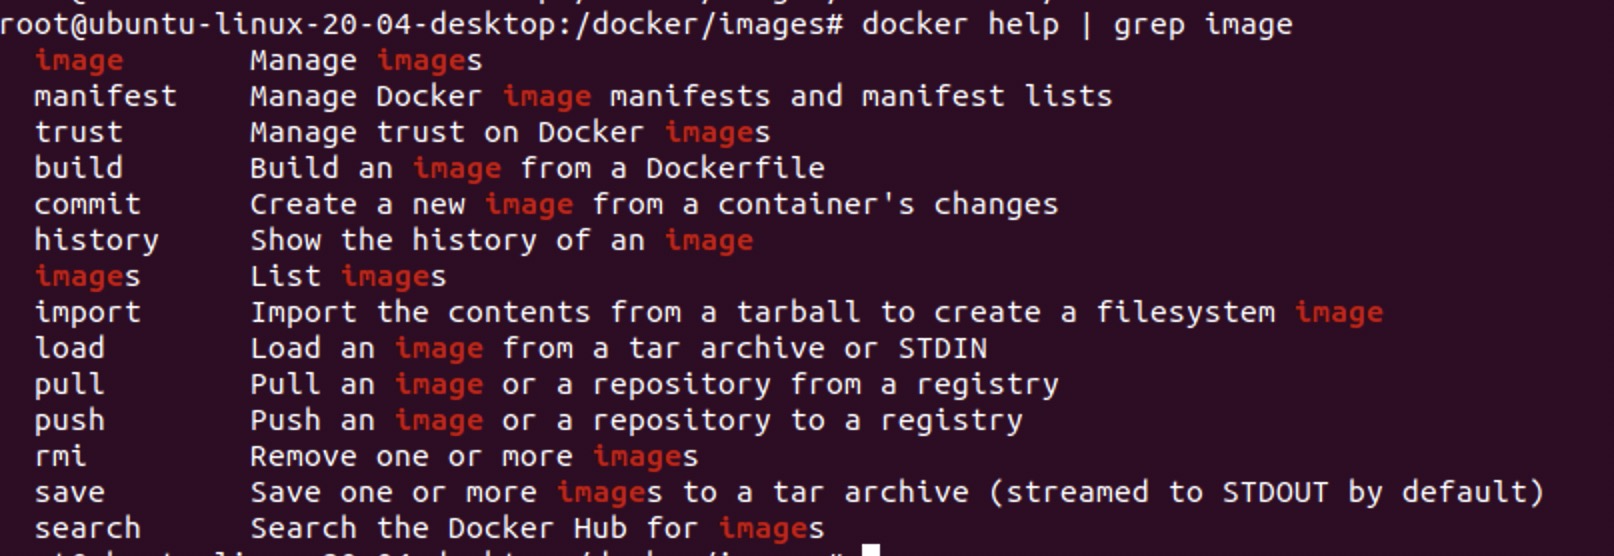Click the word 'Dockerfile' in build description
The image size is (1614, 556).
point(735,169)
